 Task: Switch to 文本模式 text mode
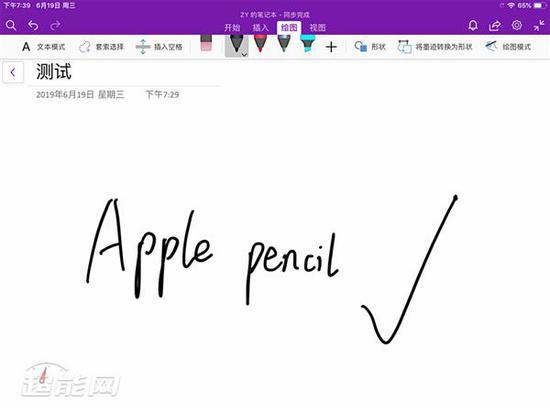pos(43,47)
